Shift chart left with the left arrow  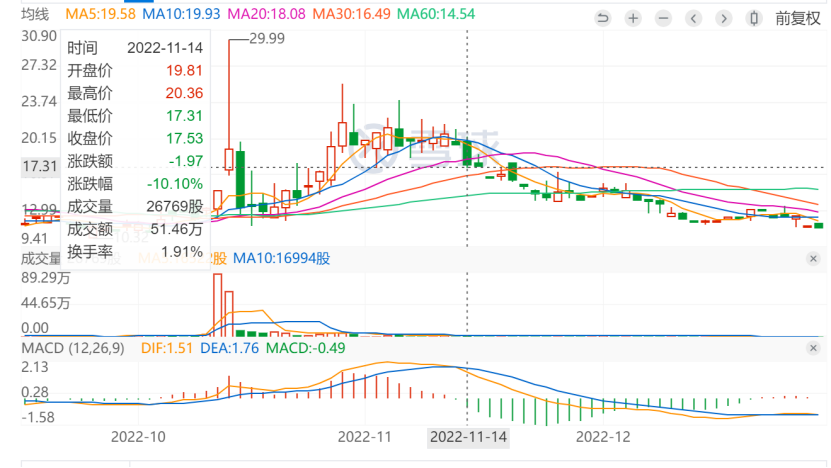click(694, 18)
